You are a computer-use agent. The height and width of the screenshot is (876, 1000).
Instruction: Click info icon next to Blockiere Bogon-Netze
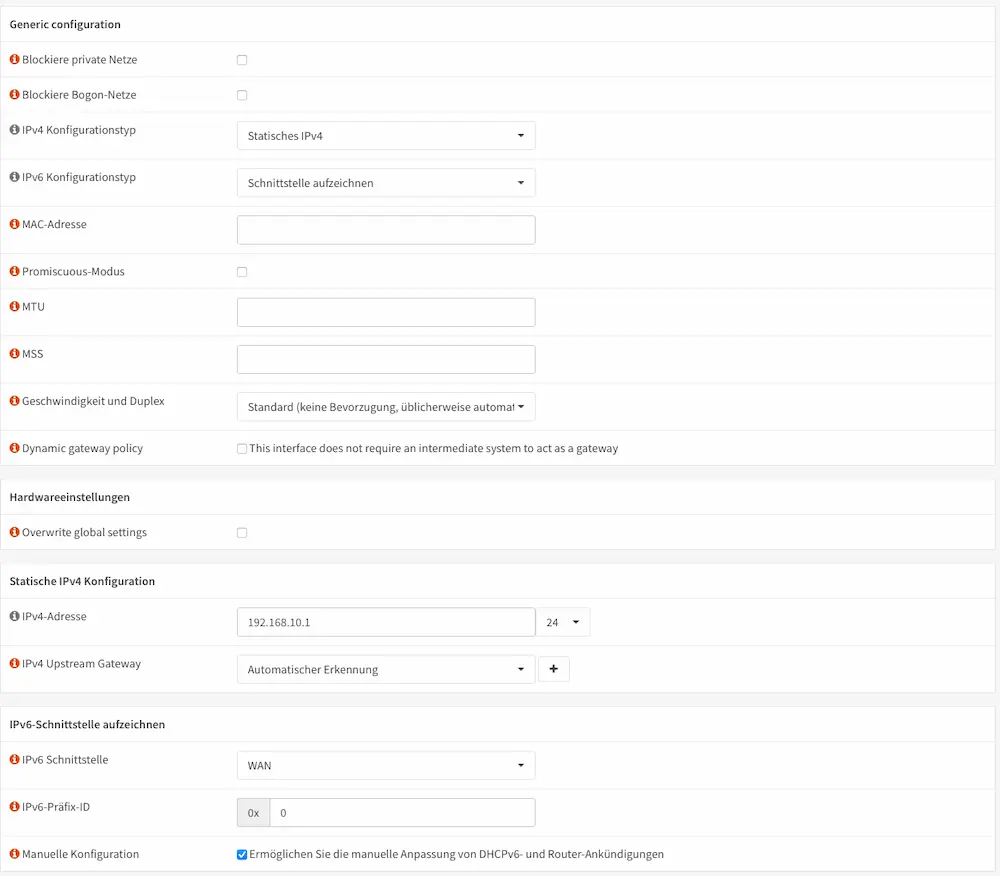point(14,95)
